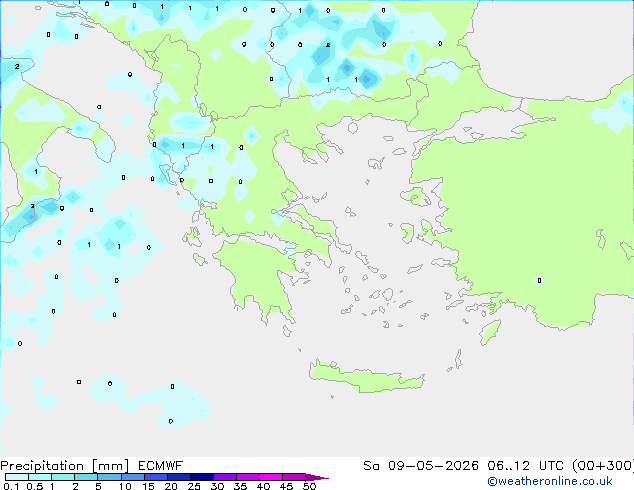Click the lone '0' value over southwestern Turkey
The width and height of the screenshot is (634, 490).
(539, 280)
